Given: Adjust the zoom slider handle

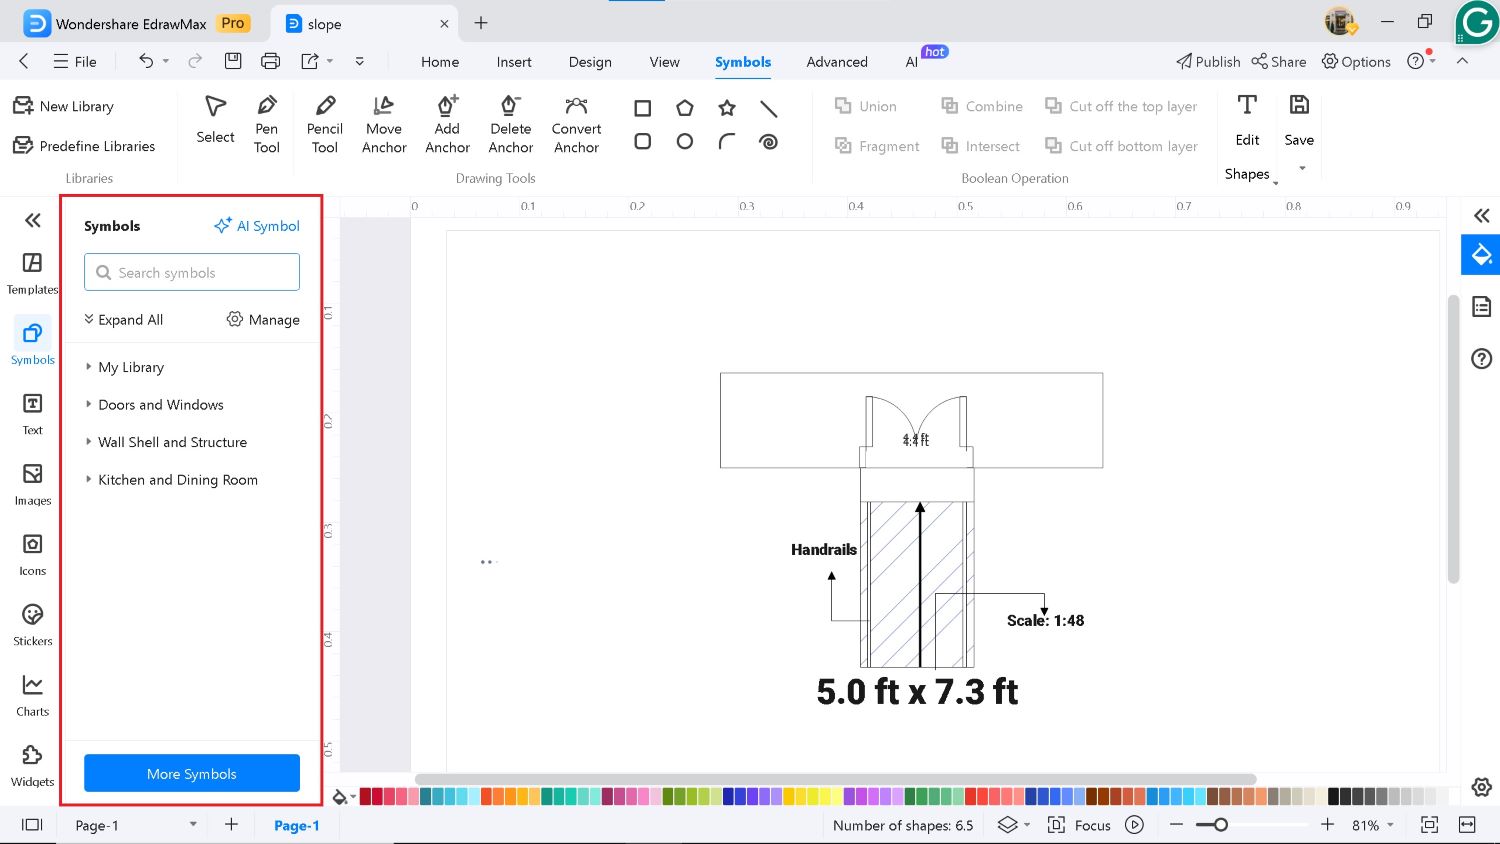Looking at the screenshot, I should click(1220, 825).
